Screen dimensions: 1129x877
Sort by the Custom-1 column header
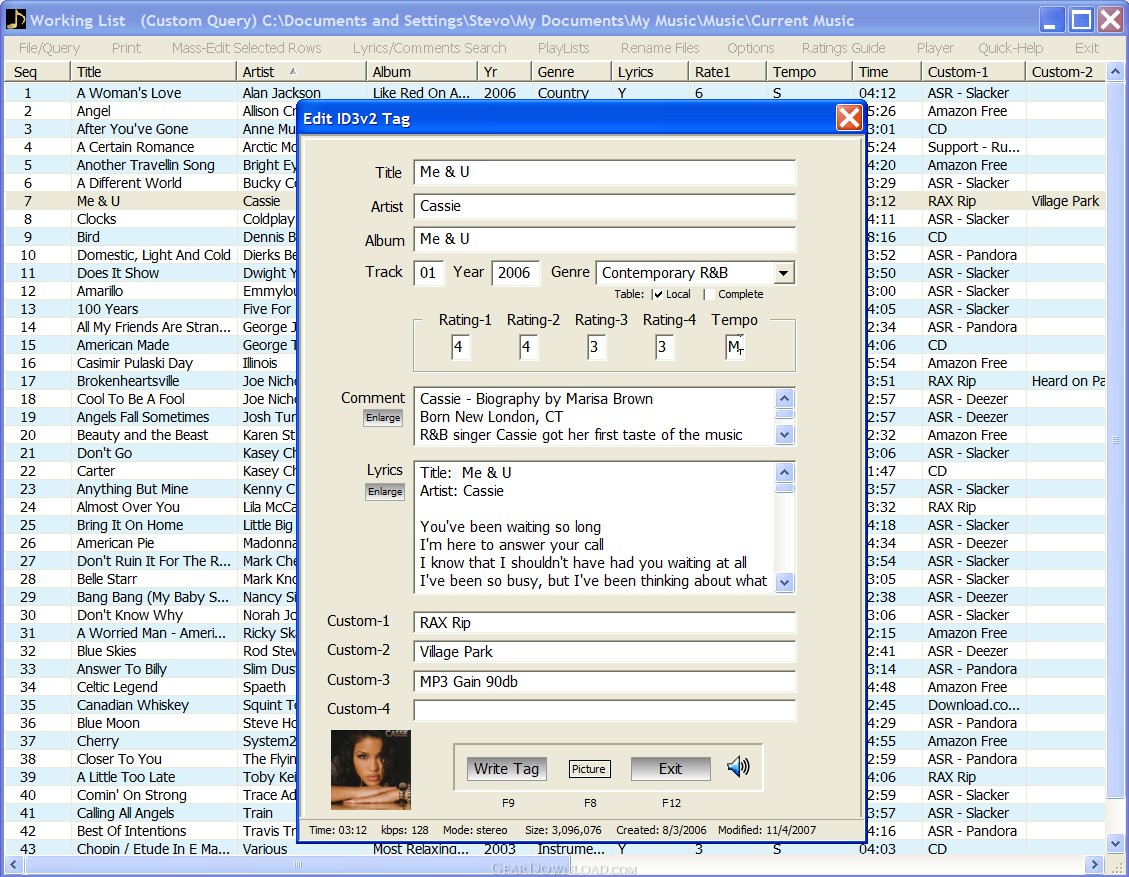pyautogui.click(x=973, y=72)
